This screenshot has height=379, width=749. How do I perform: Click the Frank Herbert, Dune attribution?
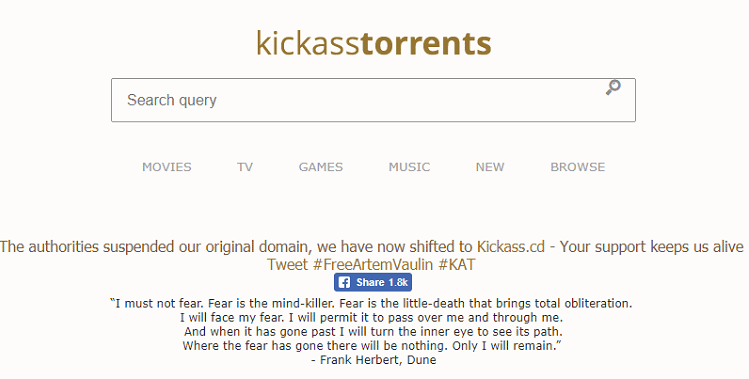point(374,359)
